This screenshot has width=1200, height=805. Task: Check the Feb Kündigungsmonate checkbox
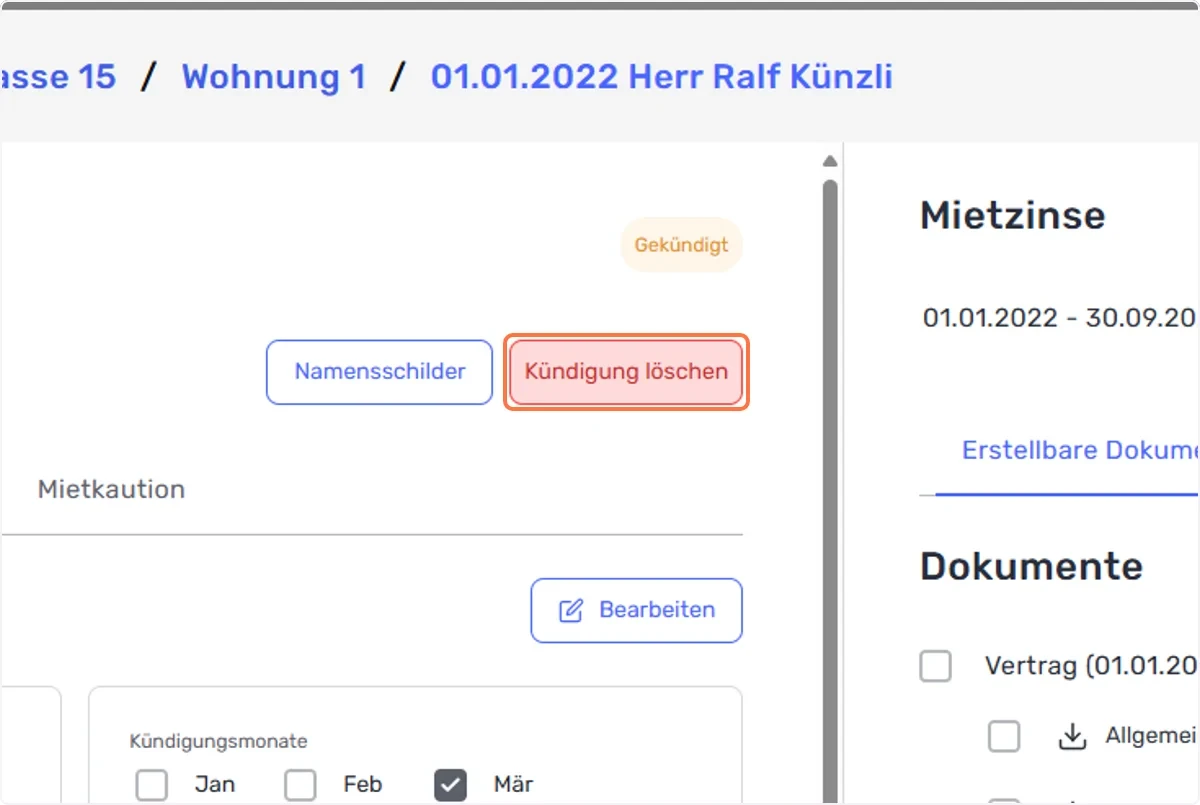300,785
